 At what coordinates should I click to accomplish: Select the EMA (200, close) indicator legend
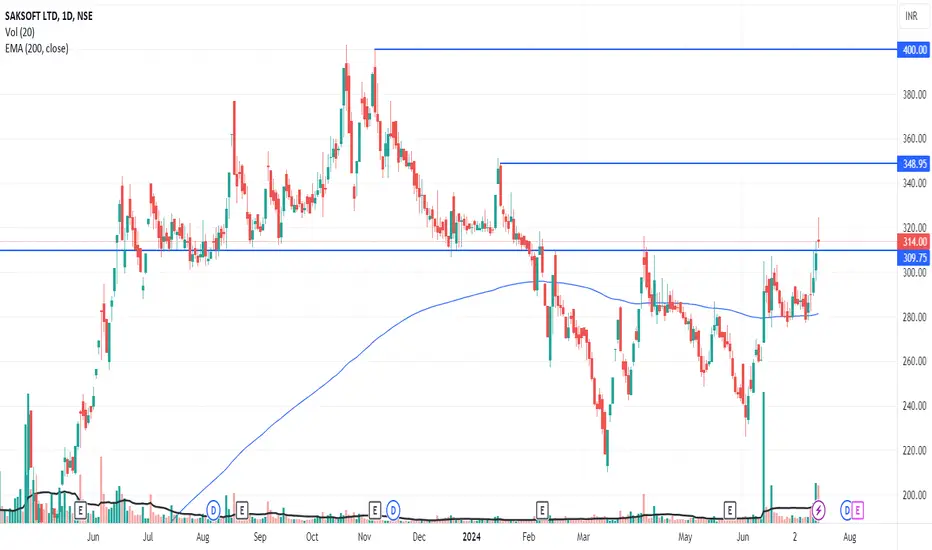click(36, 48)
